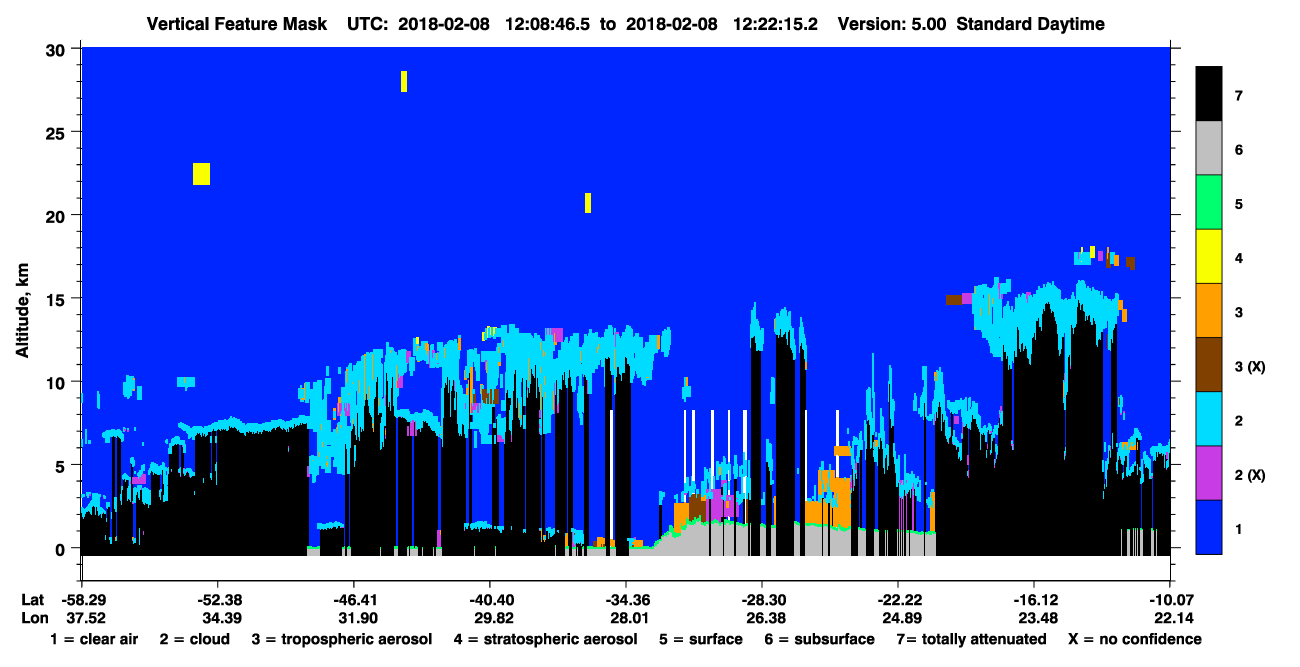The height and width of the screenshot is (667, 1300).
Task: Click the altitude tick label '10'
Action: pyautogui.click(x=58, y=382)
